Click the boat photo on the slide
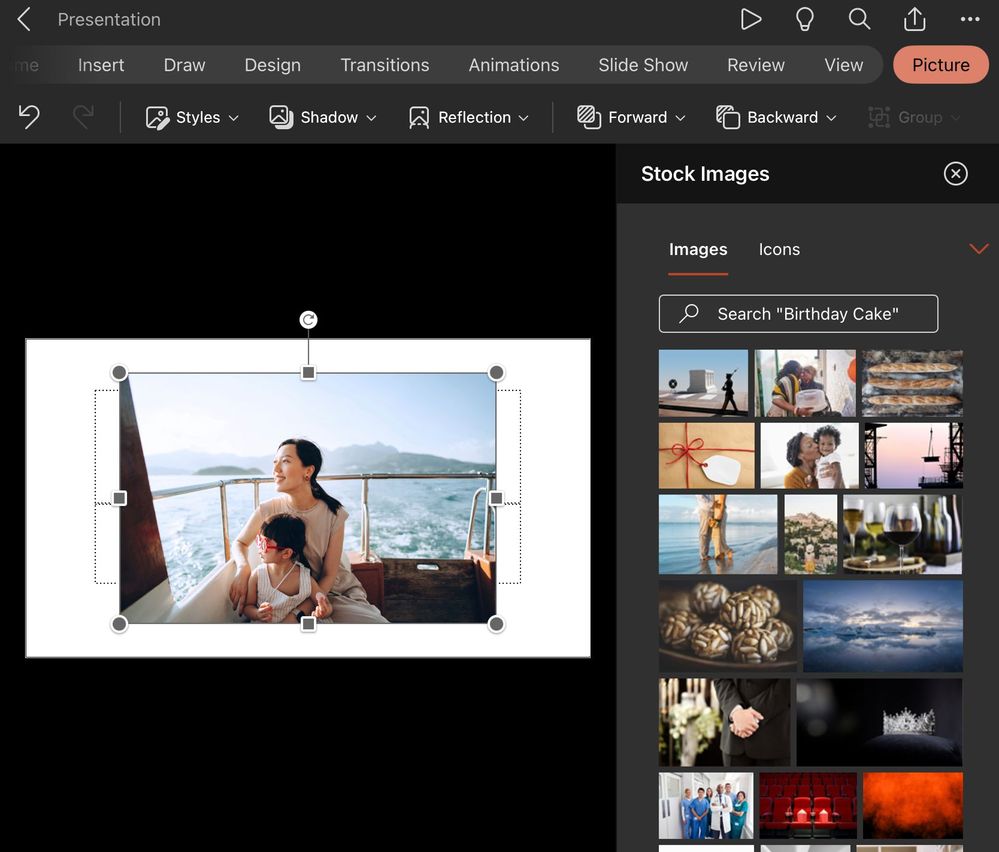The width and height of the screenshot is (999, 852). [308, 498]
